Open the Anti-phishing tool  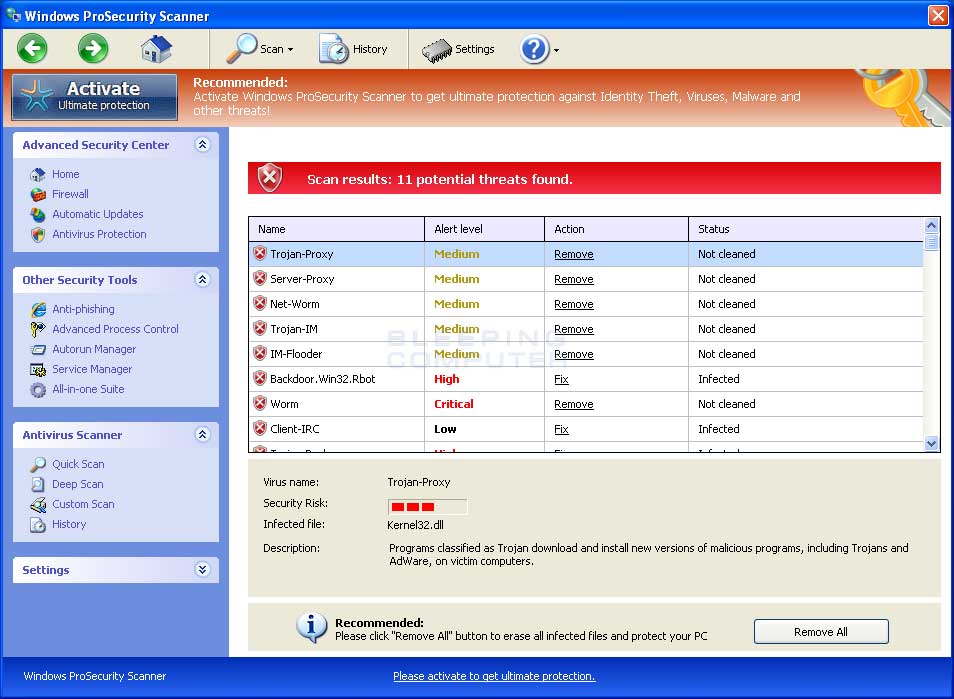click(83, 309)
